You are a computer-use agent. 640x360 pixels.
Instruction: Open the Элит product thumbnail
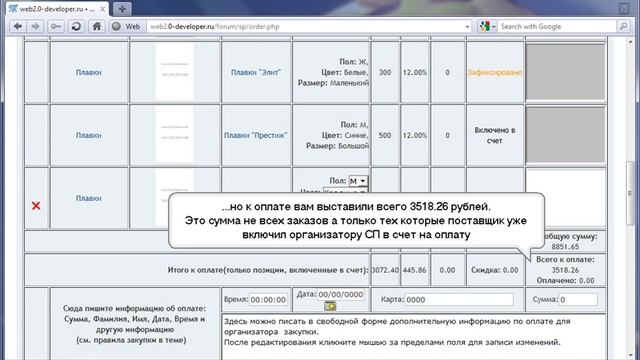175,71
